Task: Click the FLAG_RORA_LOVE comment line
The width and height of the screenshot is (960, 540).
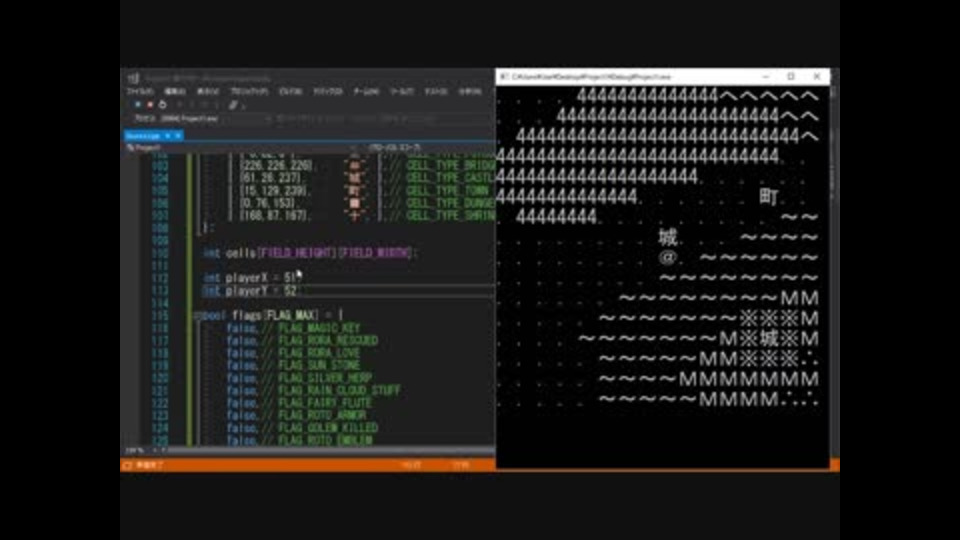Action: click(x=293, y=353)
